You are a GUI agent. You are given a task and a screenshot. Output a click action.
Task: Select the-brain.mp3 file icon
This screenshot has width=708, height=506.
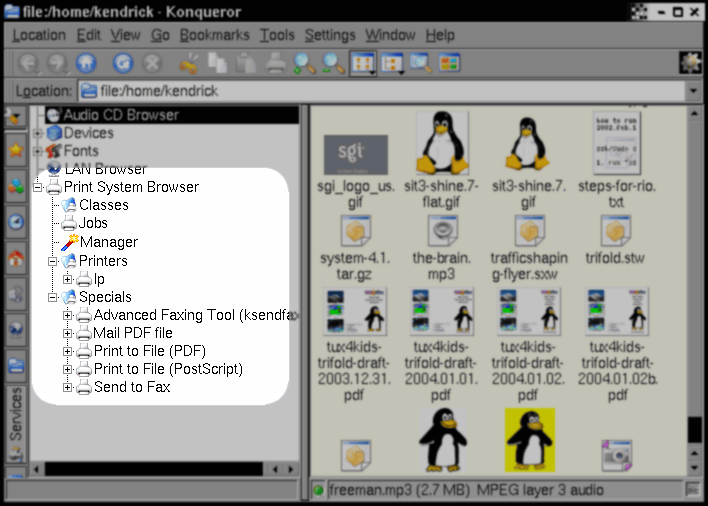tap(442, 231)
